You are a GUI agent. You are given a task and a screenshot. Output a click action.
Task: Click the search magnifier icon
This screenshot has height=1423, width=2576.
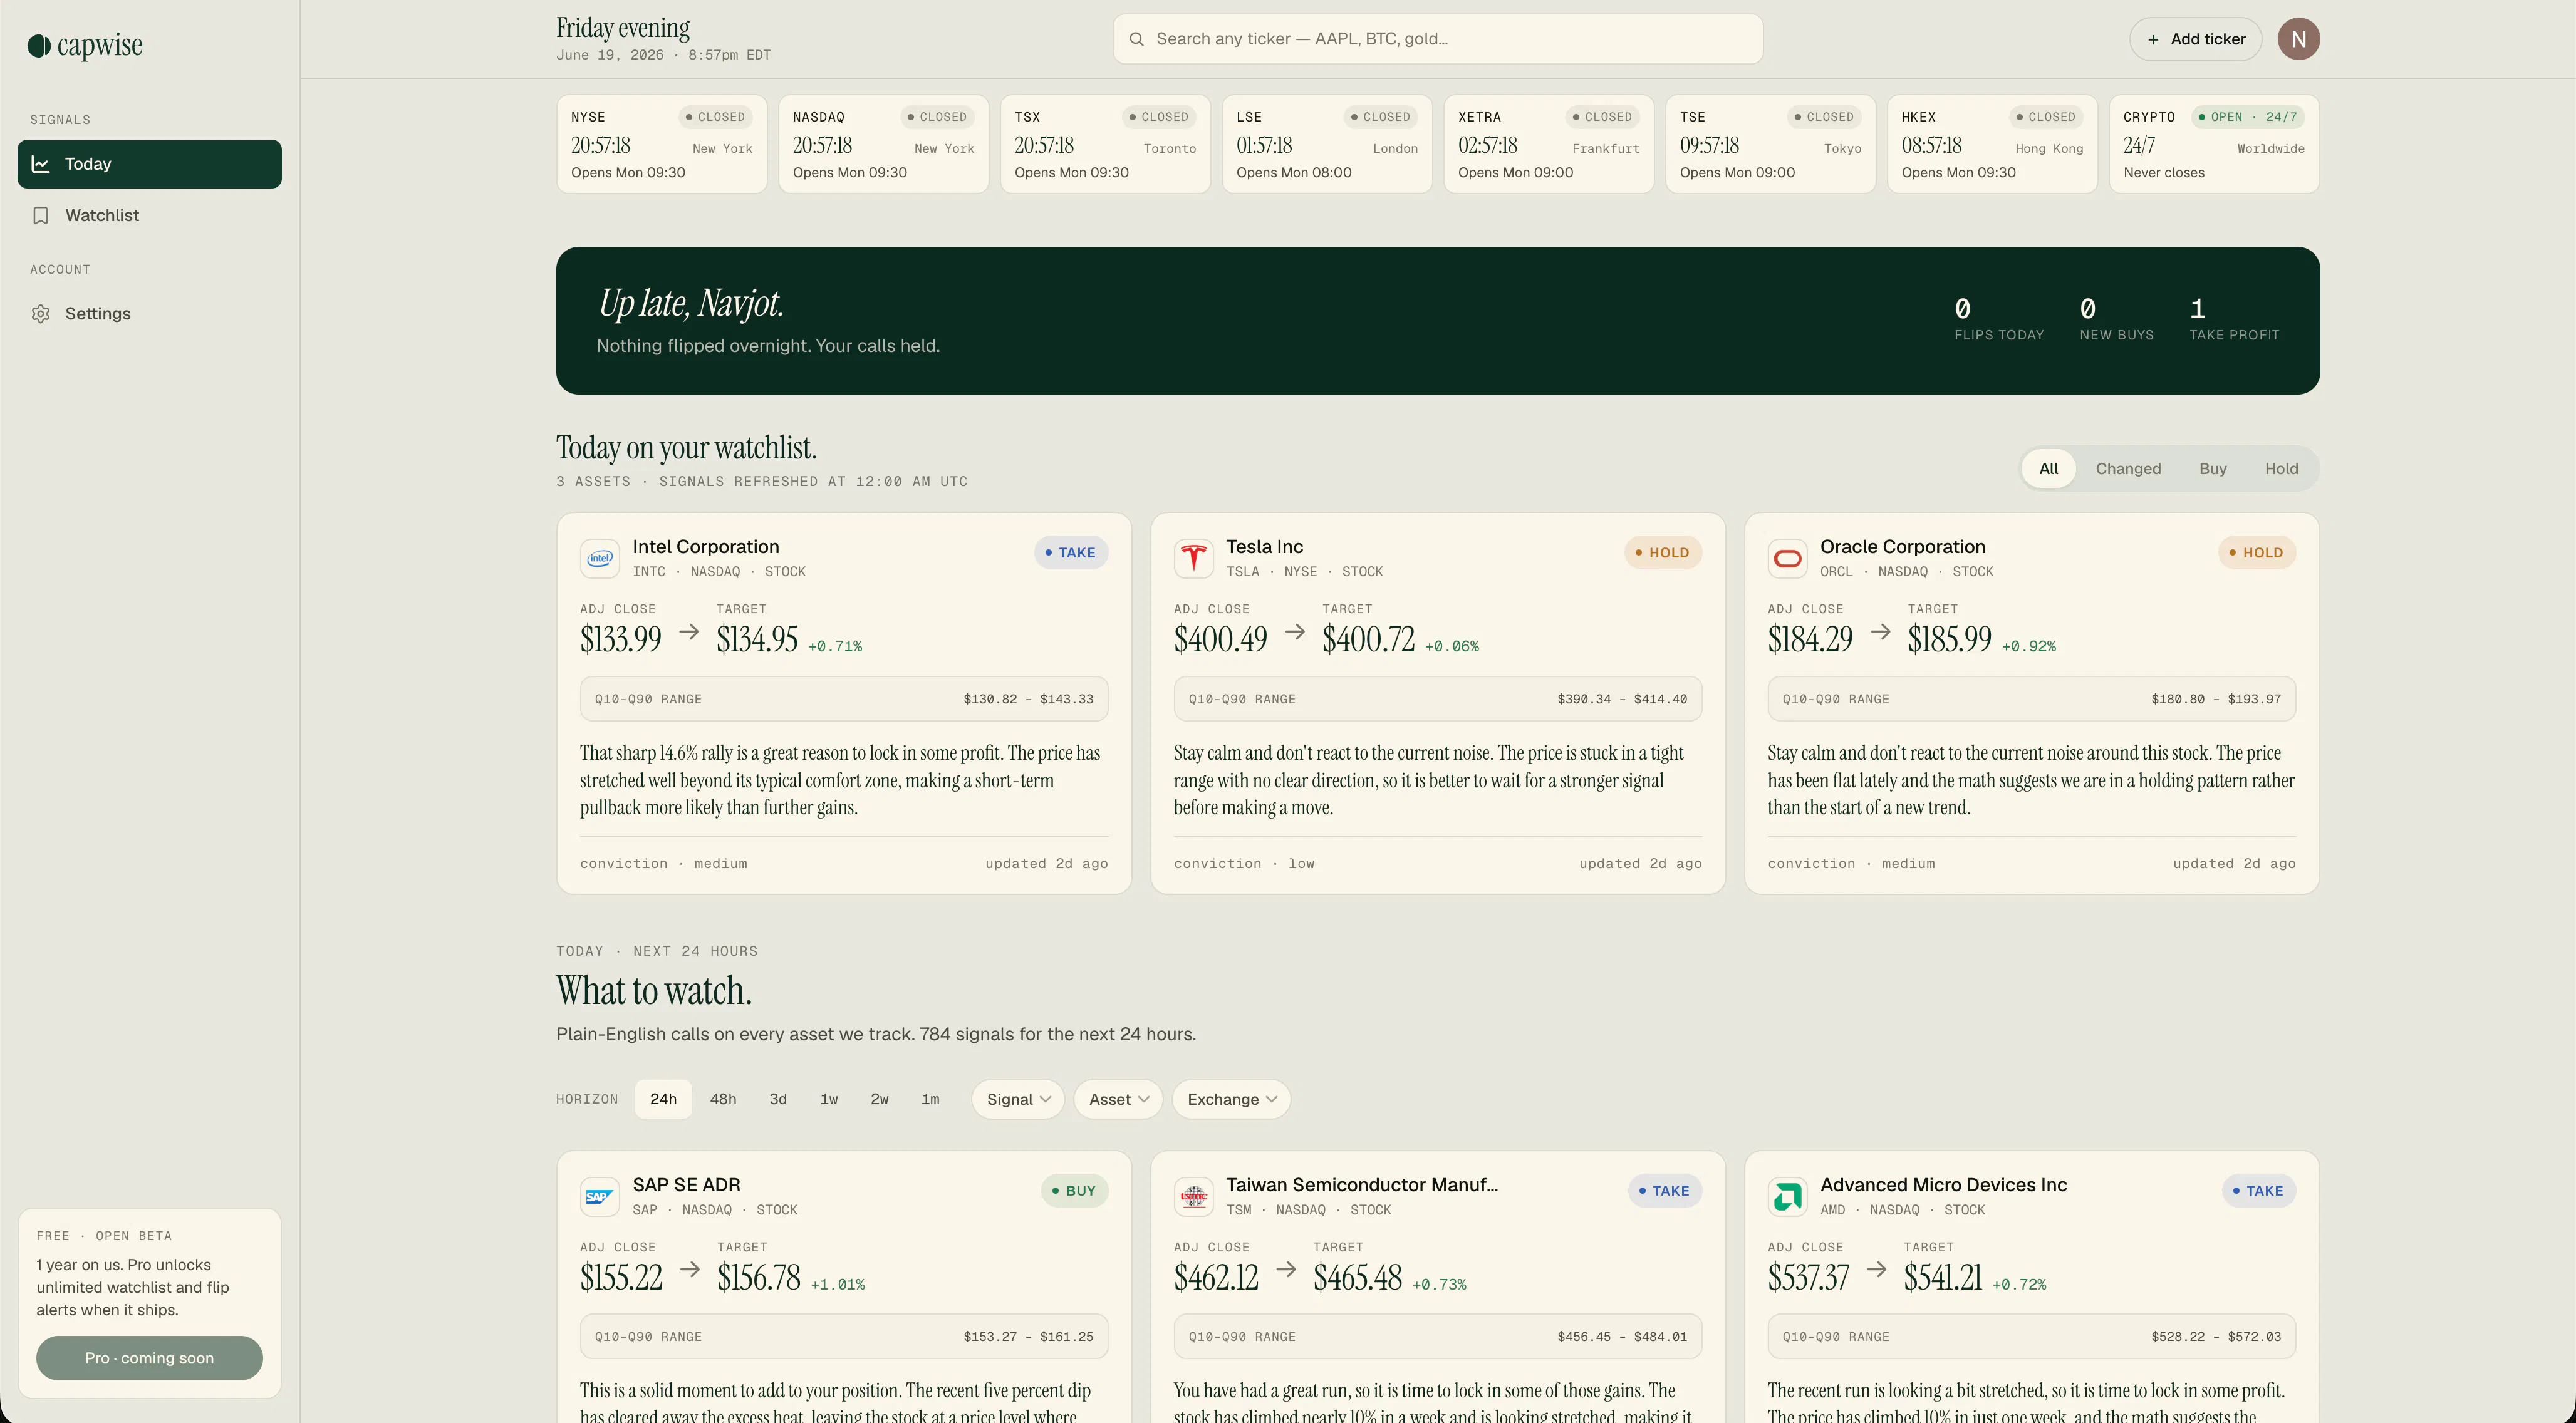point(1136,39)
